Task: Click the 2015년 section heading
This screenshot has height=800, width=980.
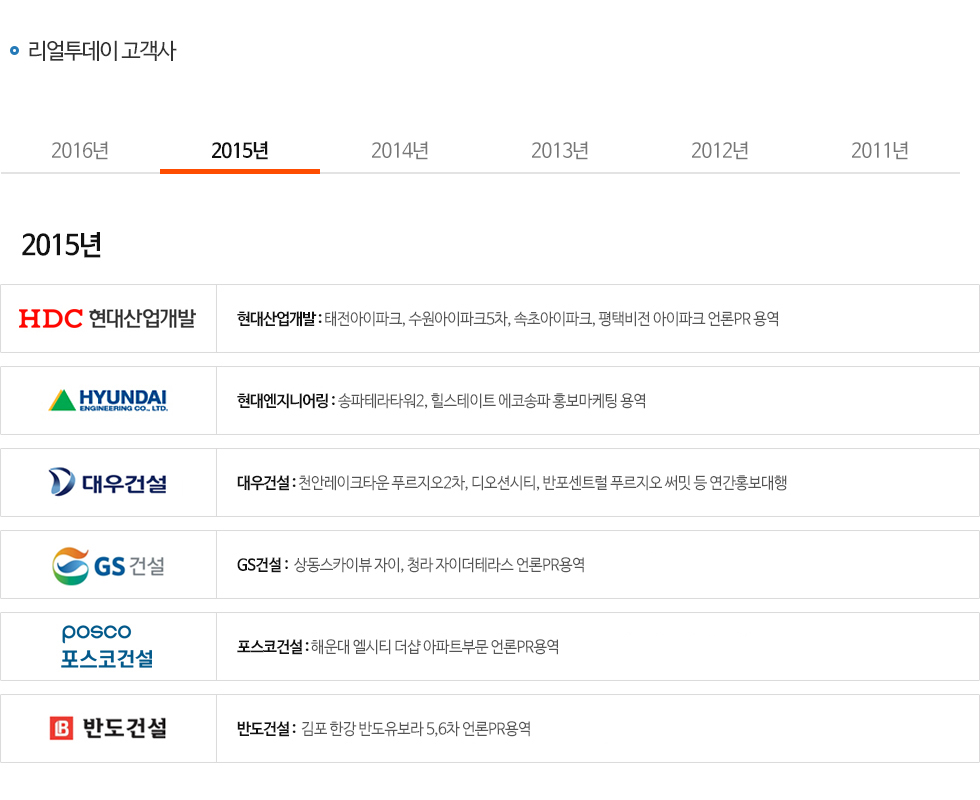Action: click(x=61, y=244)
